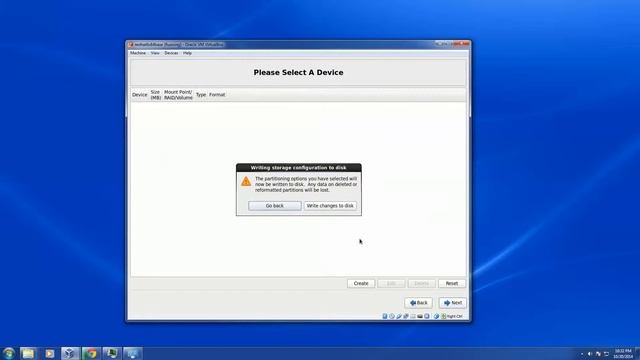This screenshot has height=360, width=640.
Task: Open the taskbar clock and date
Action: click(x=623, y=354)
